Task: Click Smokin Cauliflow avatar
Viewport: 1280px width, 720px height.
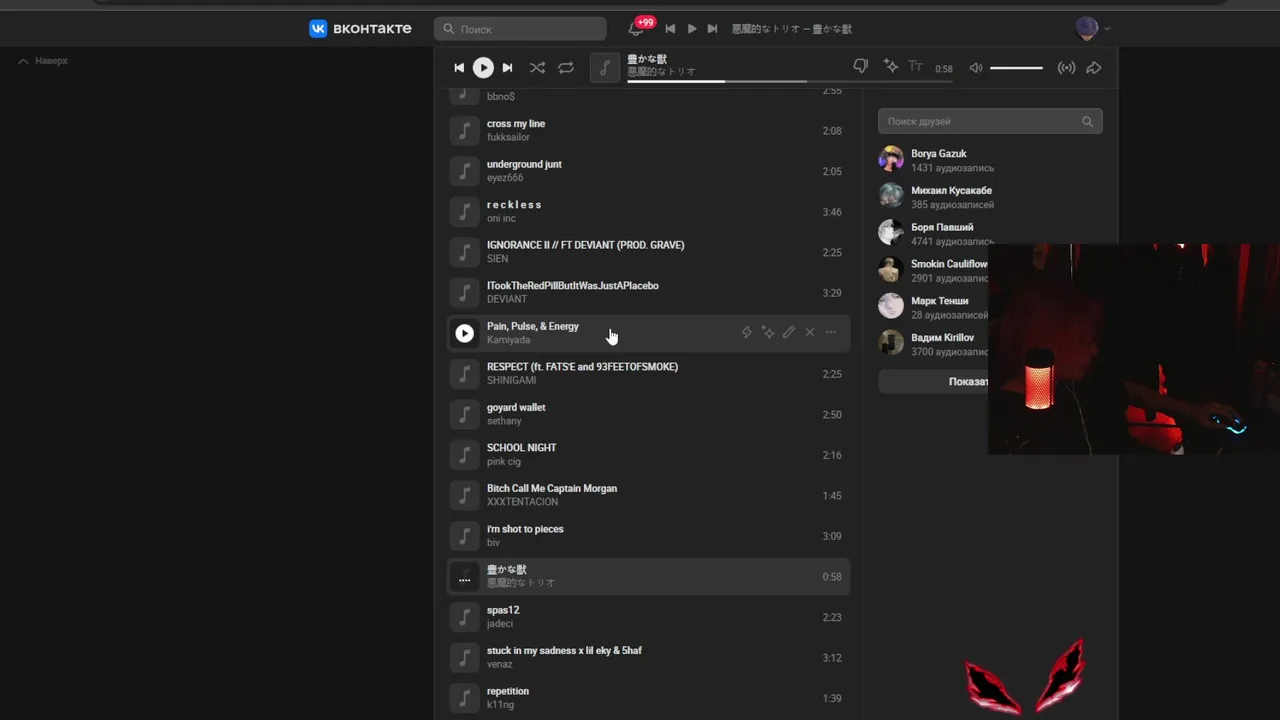Action: click(891, 270)
